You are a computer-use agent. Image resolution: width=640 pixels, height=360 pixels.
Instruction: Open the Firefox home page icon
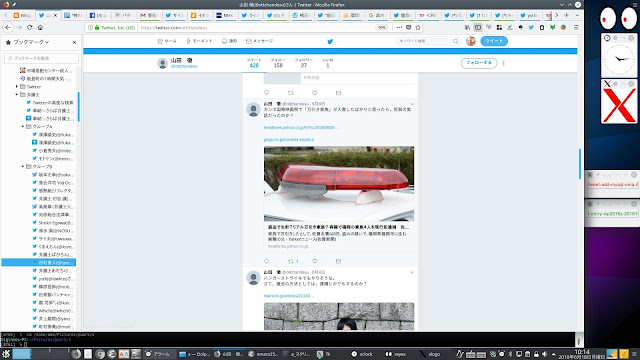40,27
